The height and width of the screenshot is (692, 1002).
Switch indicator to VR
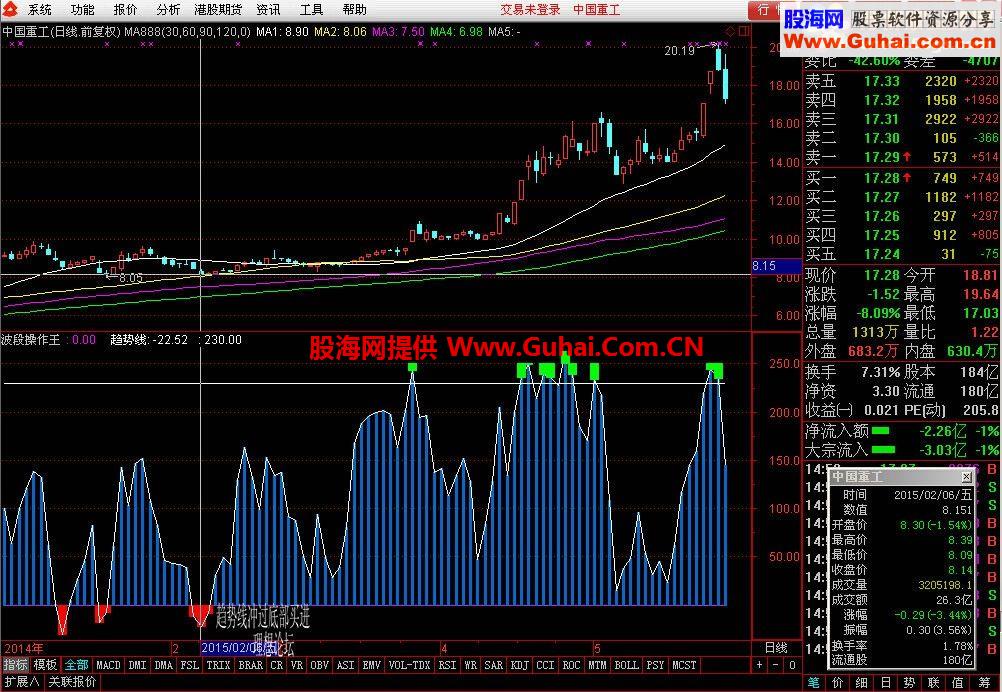[x=297, y=665]
